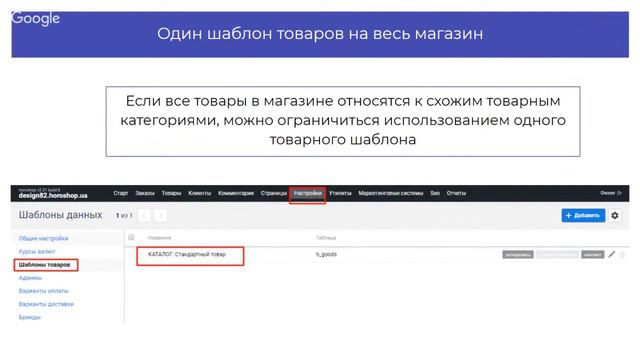Go to previous page with left arrow
The width and height of the screenshot is (640, 360).
[144, 216]
